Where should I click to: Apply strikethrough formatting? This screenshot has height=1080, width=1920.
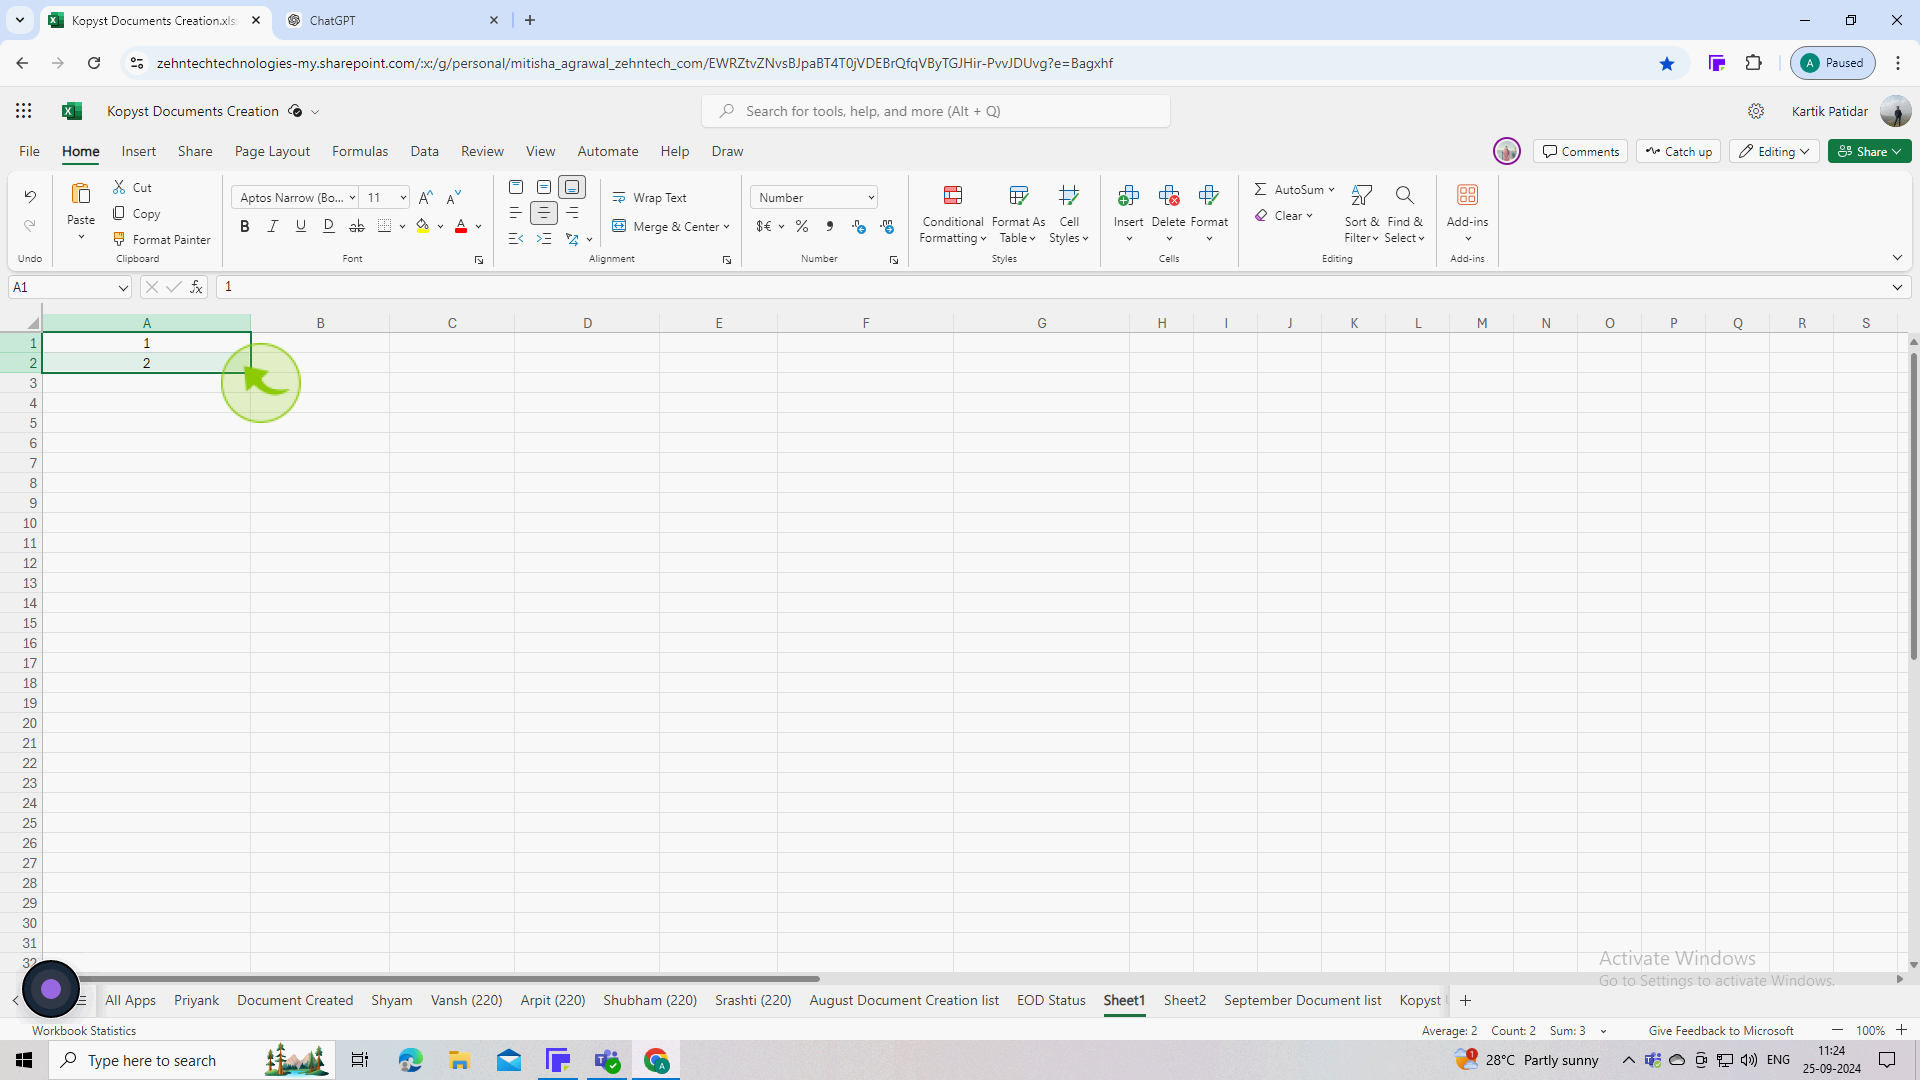point(357,226)
